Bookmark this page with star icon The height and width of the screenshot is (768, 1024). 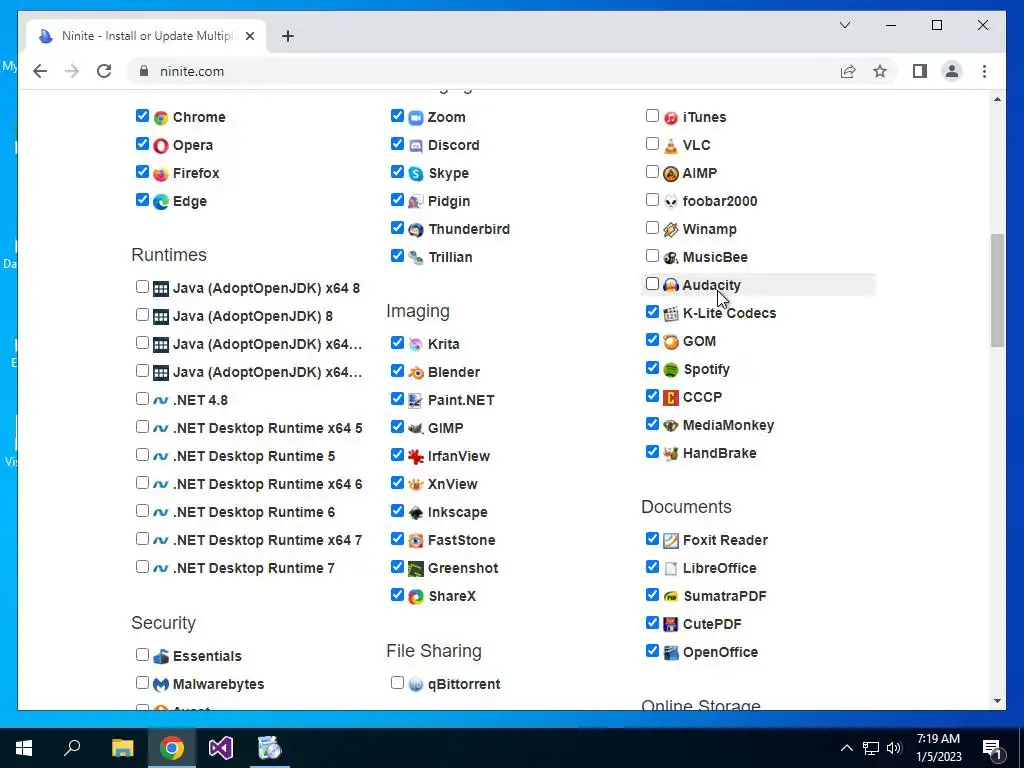pos(880,71)
